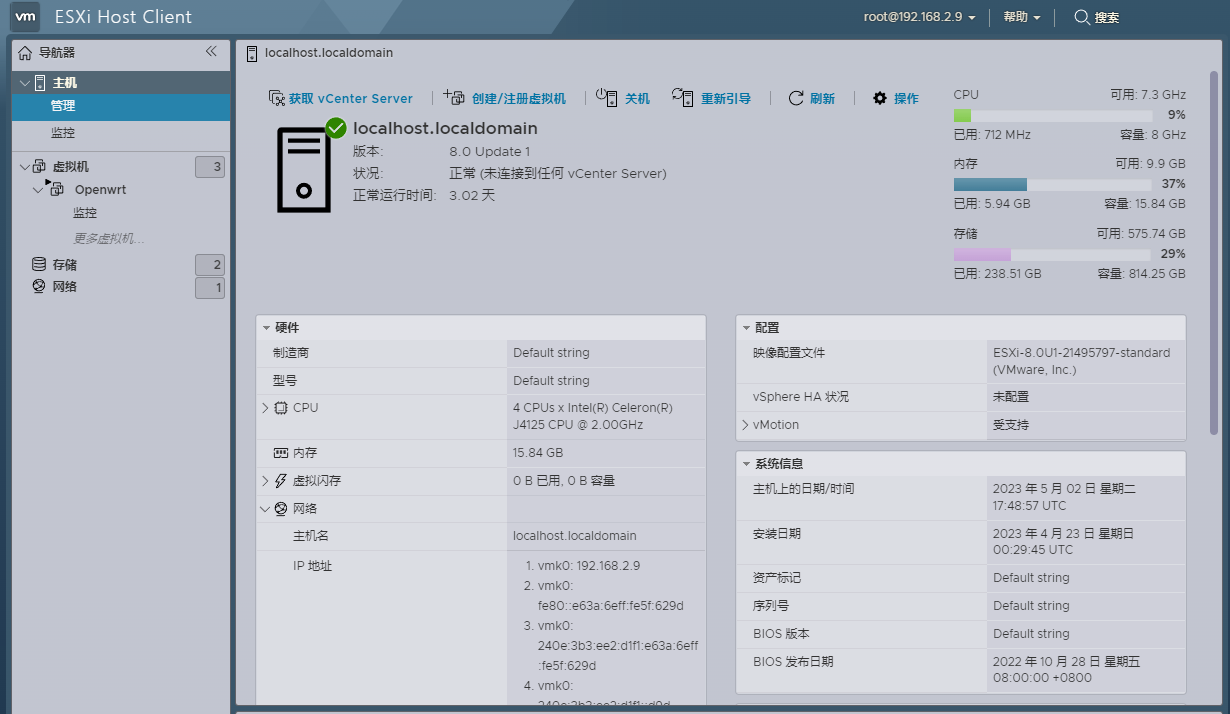Click the actions gear icon

click(880, 98)
